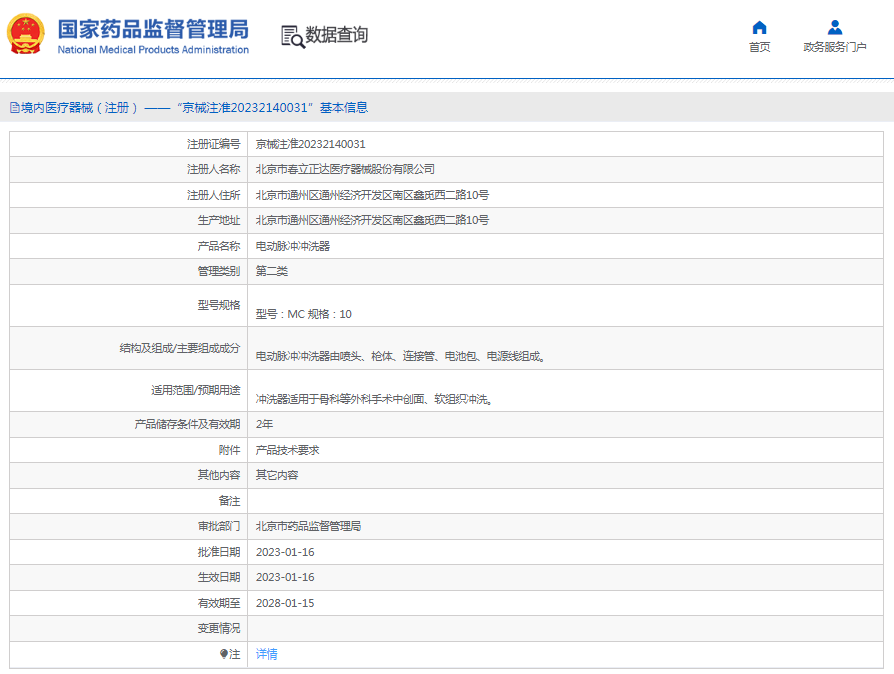This screenshot has width=894, height=674.
Task: Select 型号：MC 规格：10 value
Action: (303, 314)
